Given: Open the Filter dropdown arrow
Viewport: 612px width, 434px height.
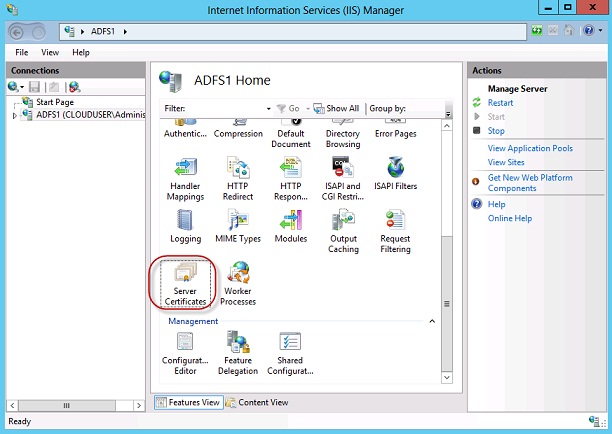Looking at the screenshot, I should [x=269, y=108].
